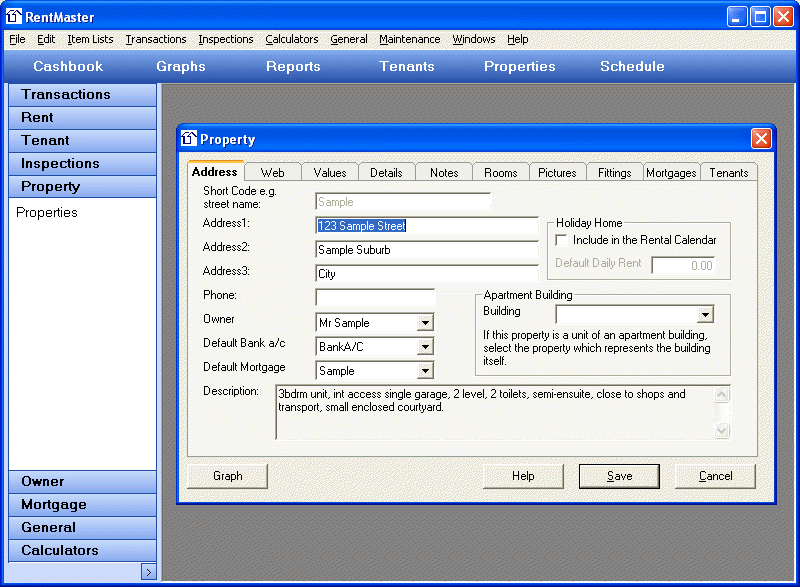Click the Phone input field
This screenshot has height=587, width=800.
point(375,297)
